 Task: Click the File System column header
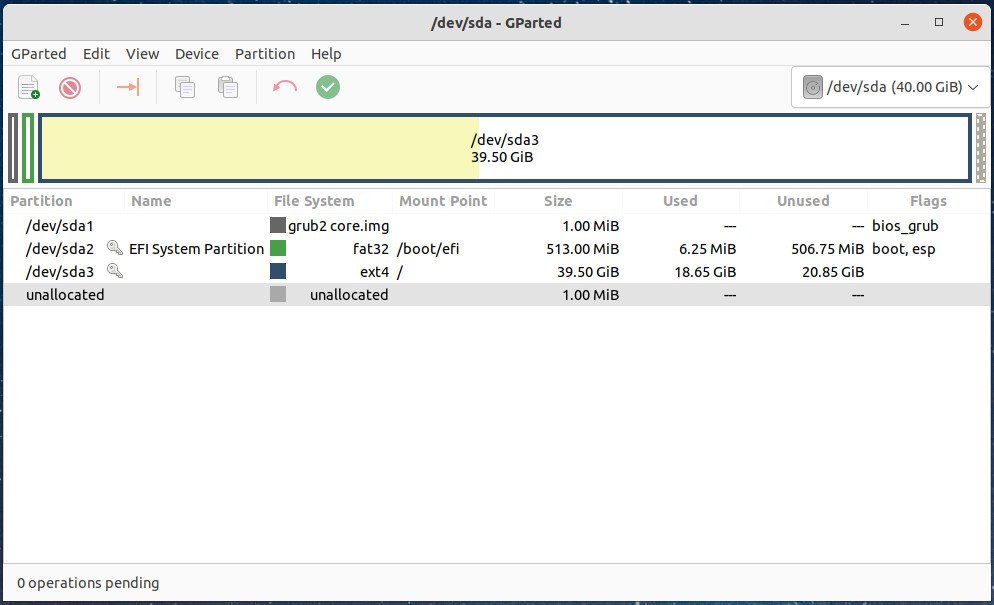tap(314, 201)
